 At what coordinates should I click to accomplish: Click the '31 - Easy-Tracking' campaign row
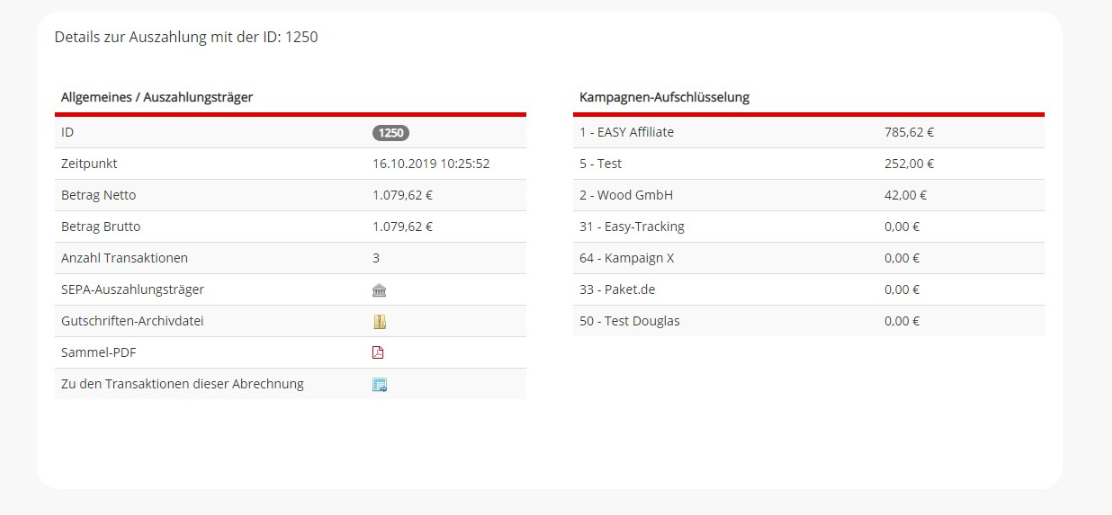[808, 227]
